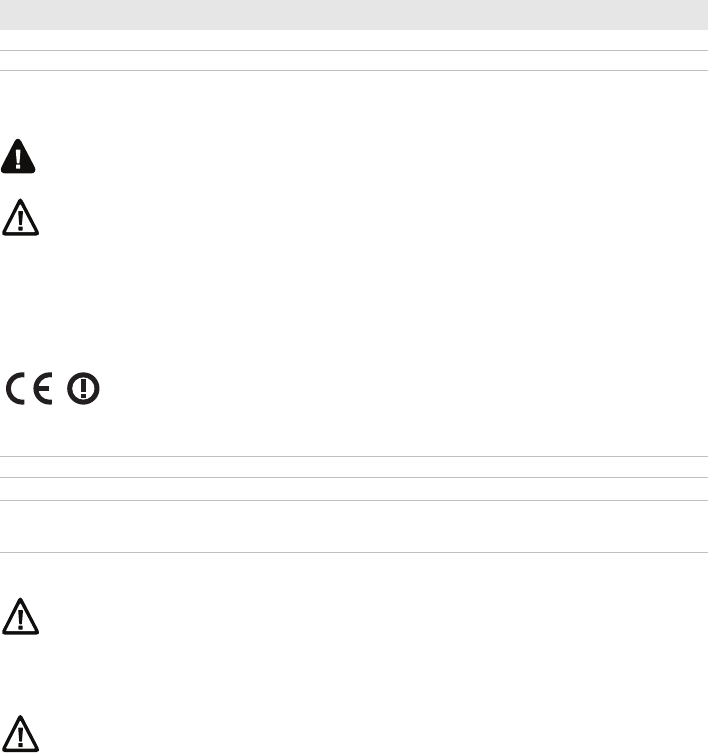Click the gray header band at page top
The image size is (708, 753).
[x=354, y=15]
